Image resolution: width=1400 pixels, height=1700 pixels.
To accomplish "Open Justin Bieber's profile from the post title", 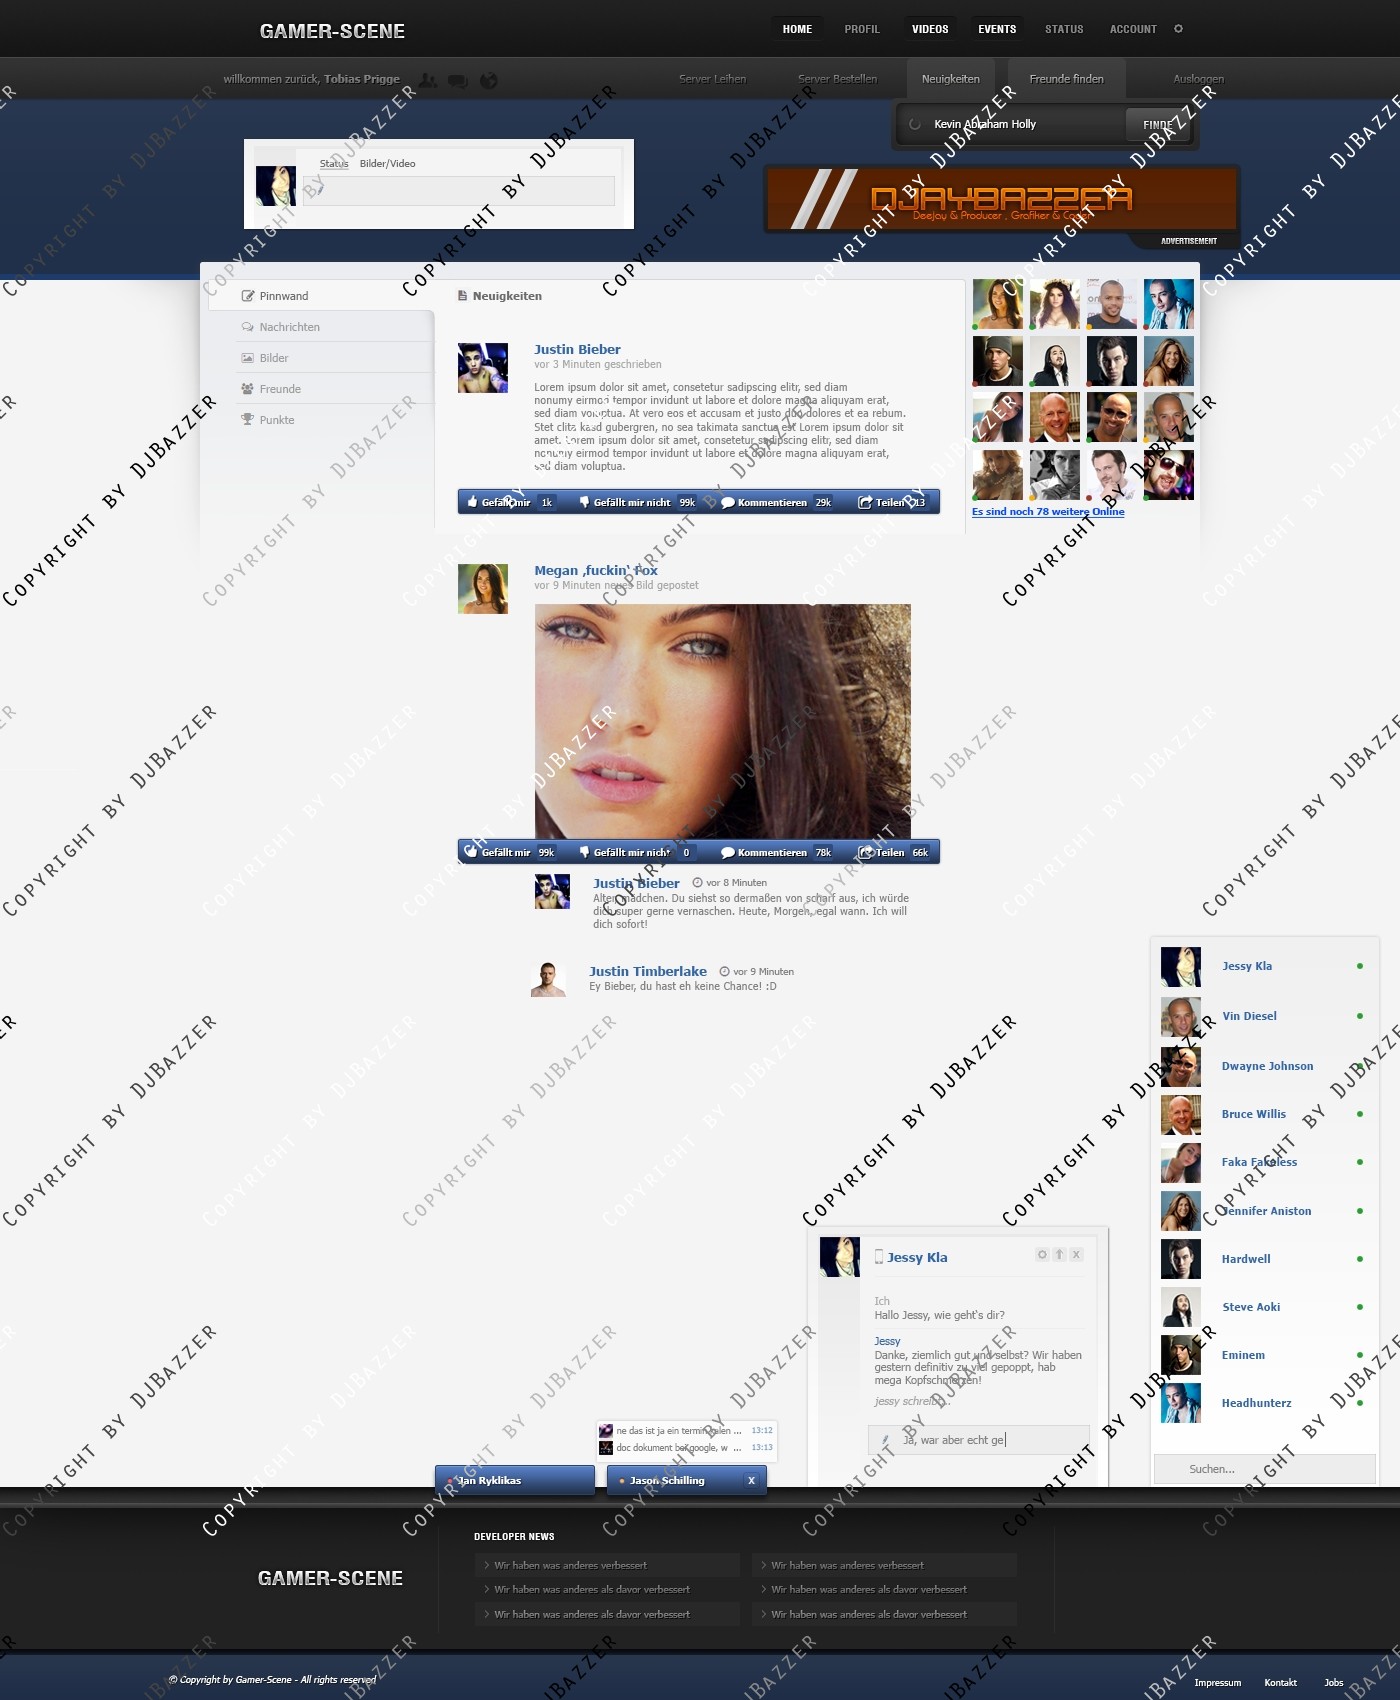I will [x=577, y=349].
